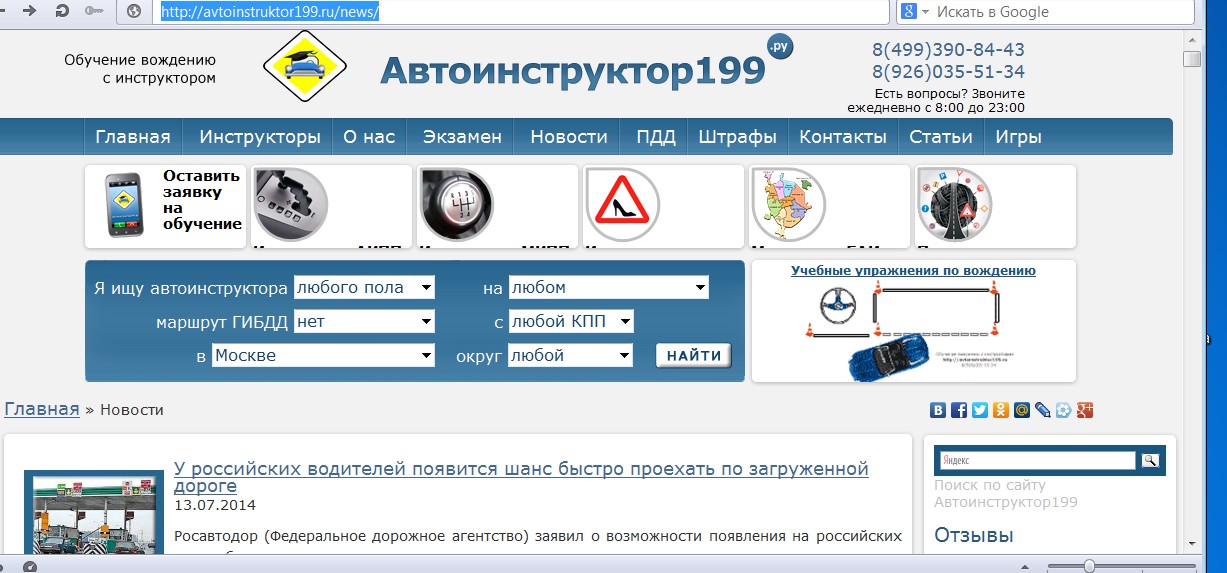Open the Контакты menu item
The width and height of the screenshot is (1227, 573).
843,137
